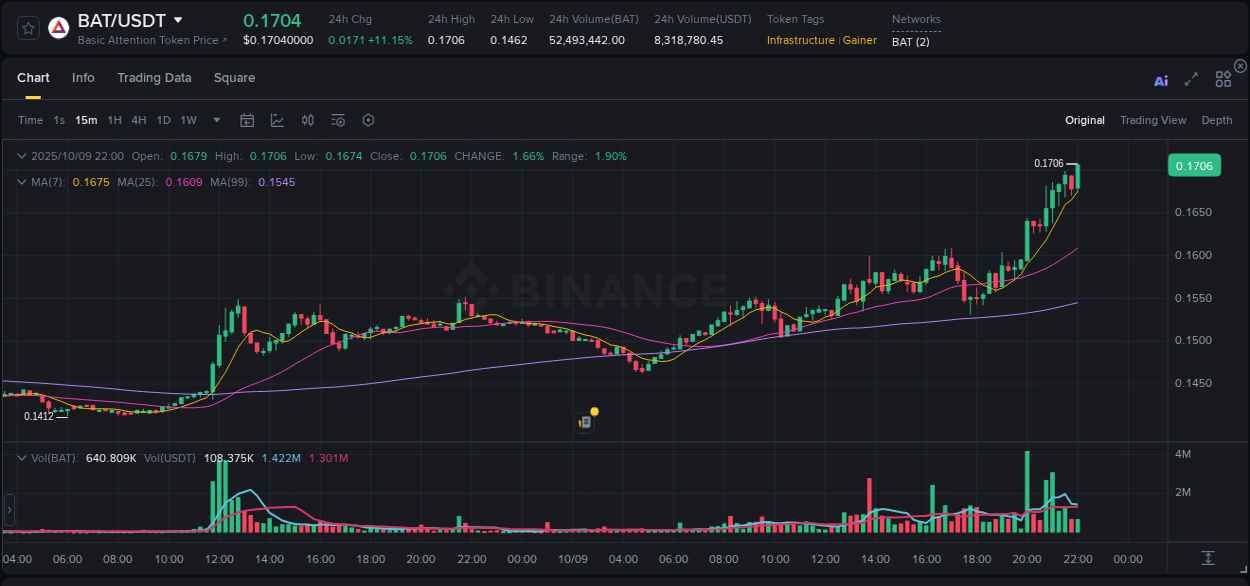Open the chart layout grid picker
The width and height of the screenshot is (1250, 586).
1223,79
